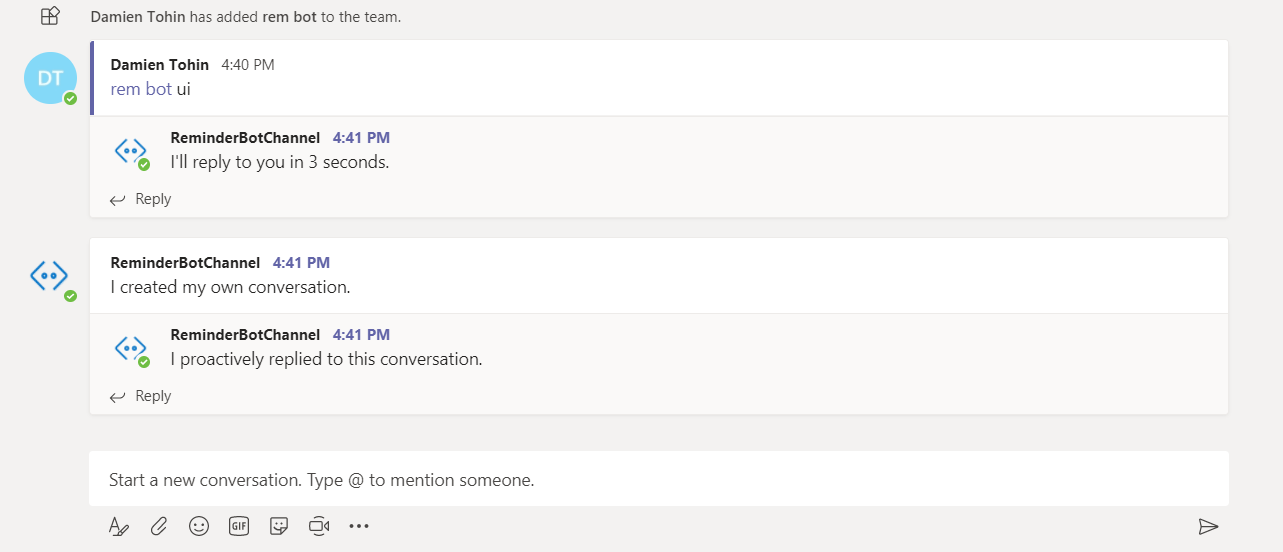Reply to the "3 seconds" thread
Image resolution: width=1283 pixels, height=552 pixels.
(x=141, y=199)
